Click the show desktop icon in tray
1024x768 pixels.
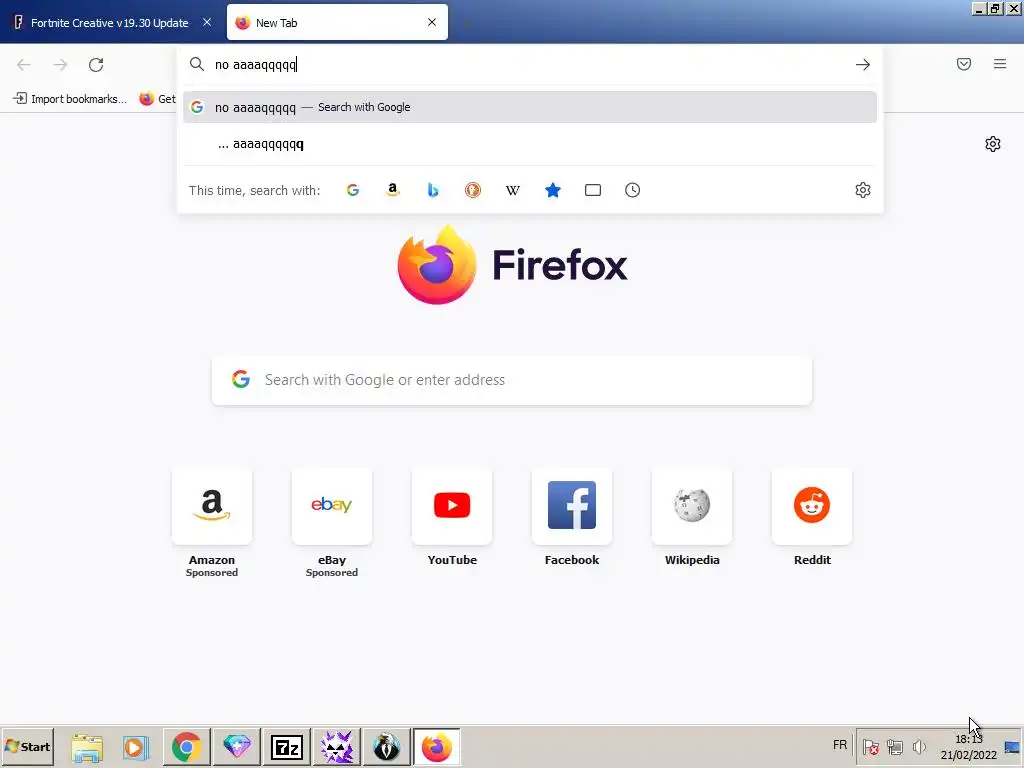1012,747
